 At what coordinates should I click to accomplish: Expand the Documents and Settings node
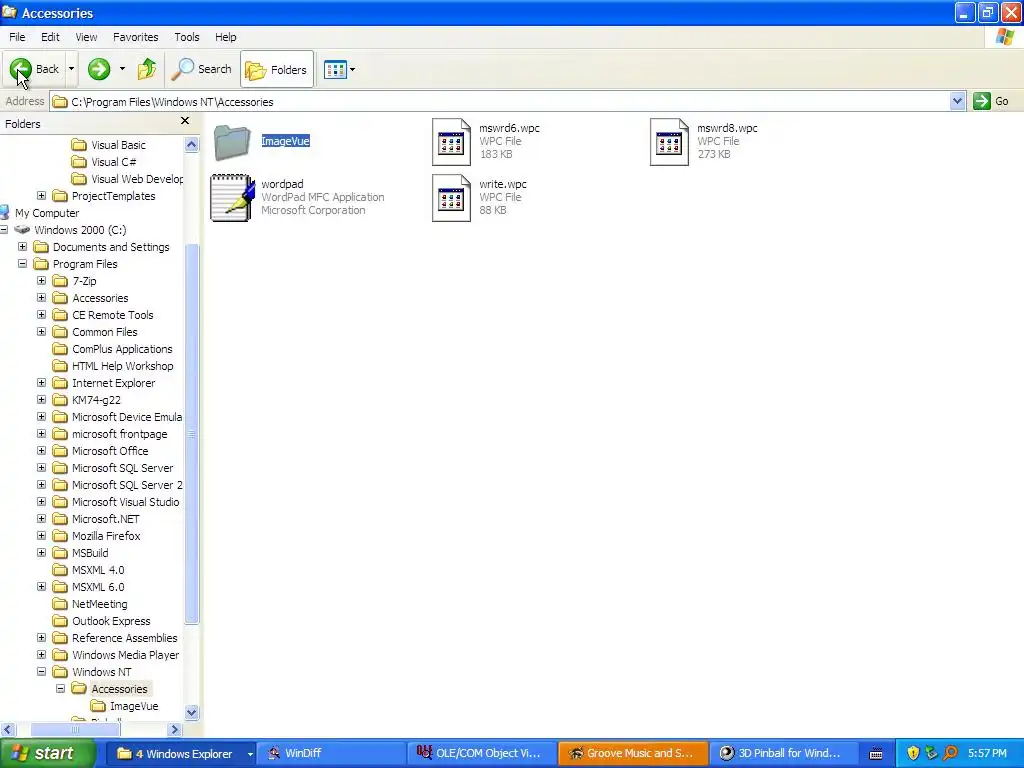(x=22, y=247)
